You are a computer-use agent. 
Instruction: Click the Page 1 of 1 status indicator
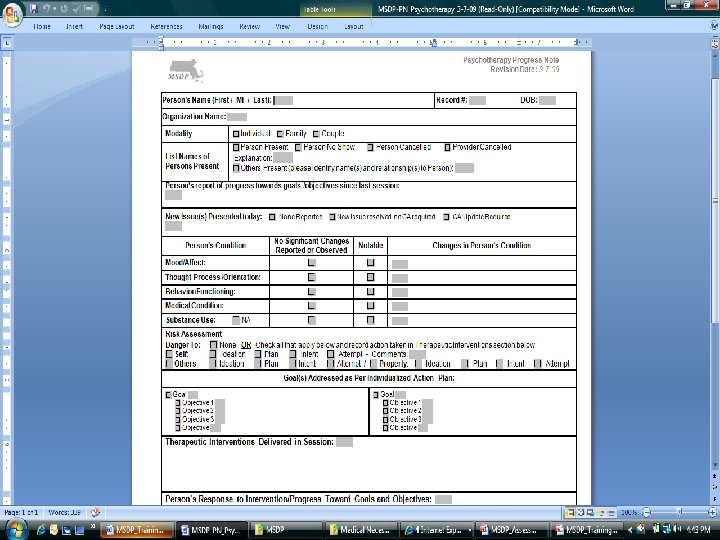tap(21, 512)
